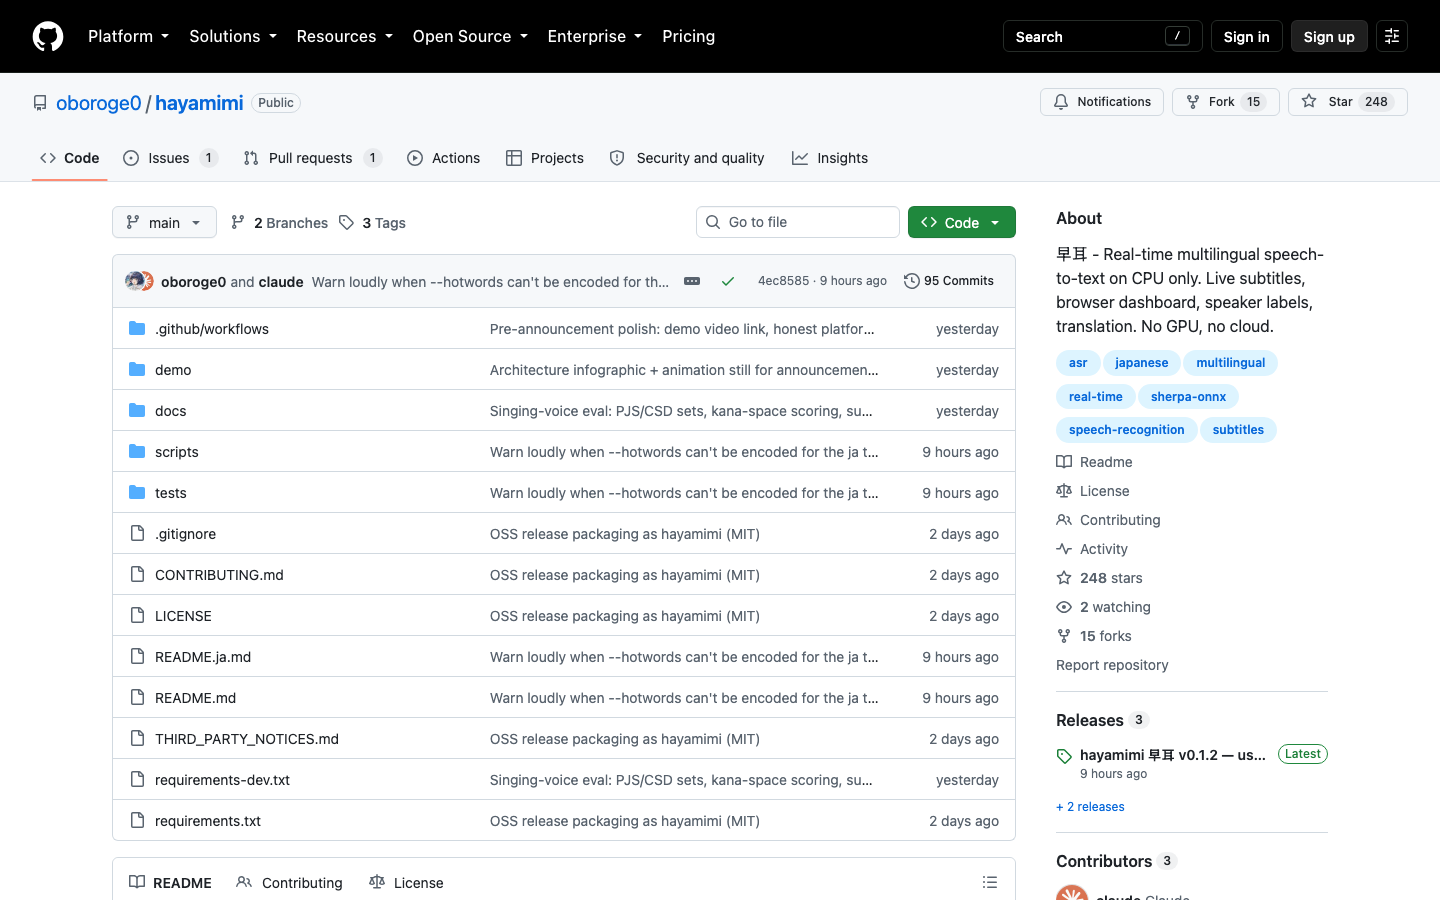Screen dimensions: 1440x900
Task: Open the Pricing link
Action: 688,36
